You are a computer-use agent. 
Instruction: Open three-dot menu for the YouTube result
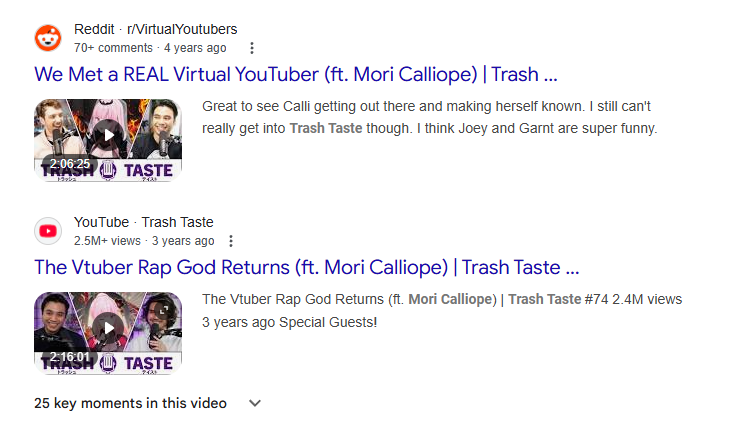231,241
